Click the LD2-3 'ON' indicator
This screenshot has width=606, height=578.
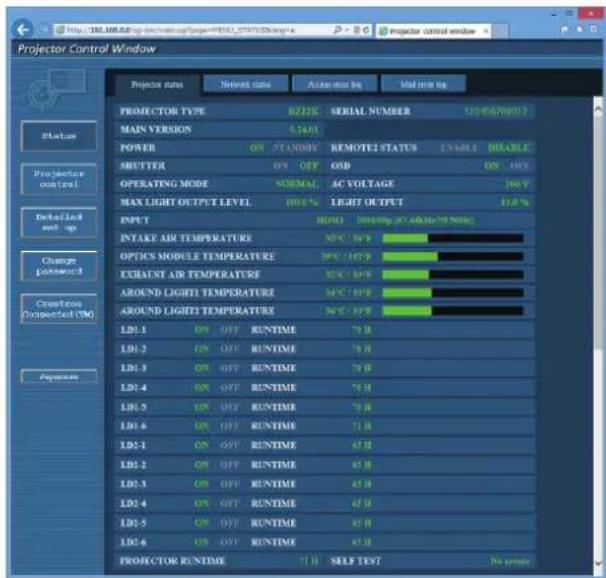[201, 484]
